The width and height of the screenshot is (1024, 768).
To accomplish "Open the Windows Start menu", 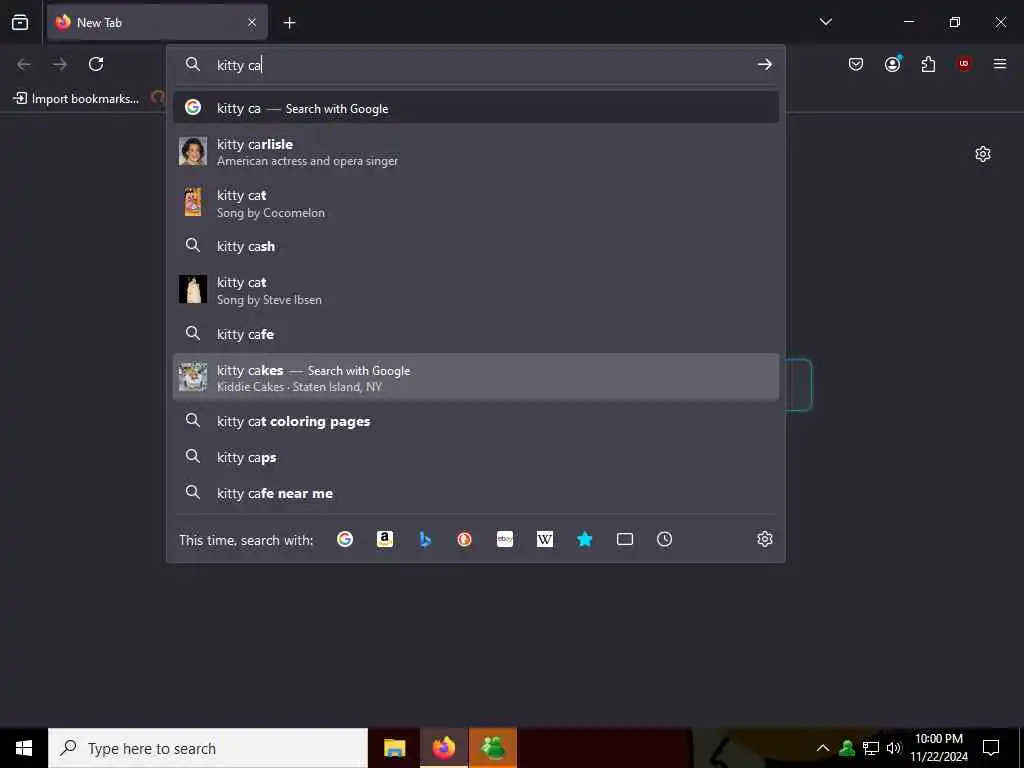I will click(x=24, y=748).
